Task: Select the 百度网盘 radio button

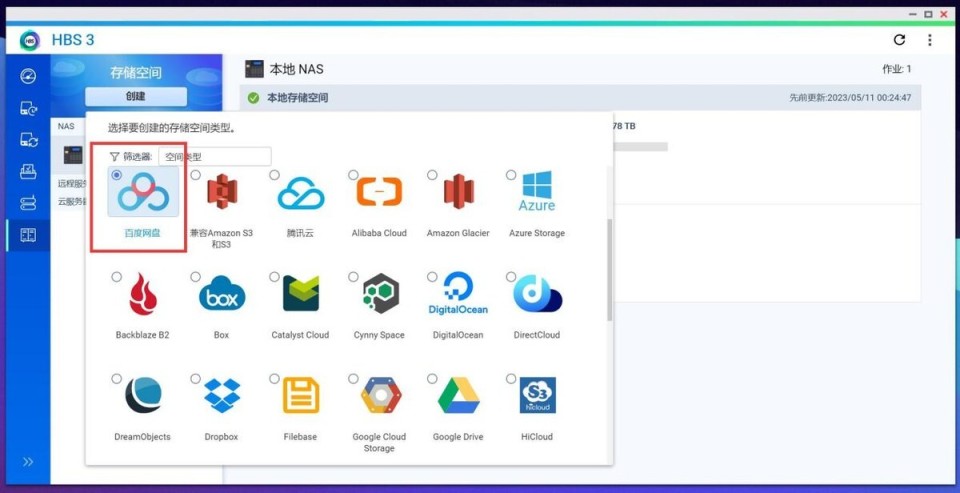Action: pyautogui.click(x=116, y=175)
